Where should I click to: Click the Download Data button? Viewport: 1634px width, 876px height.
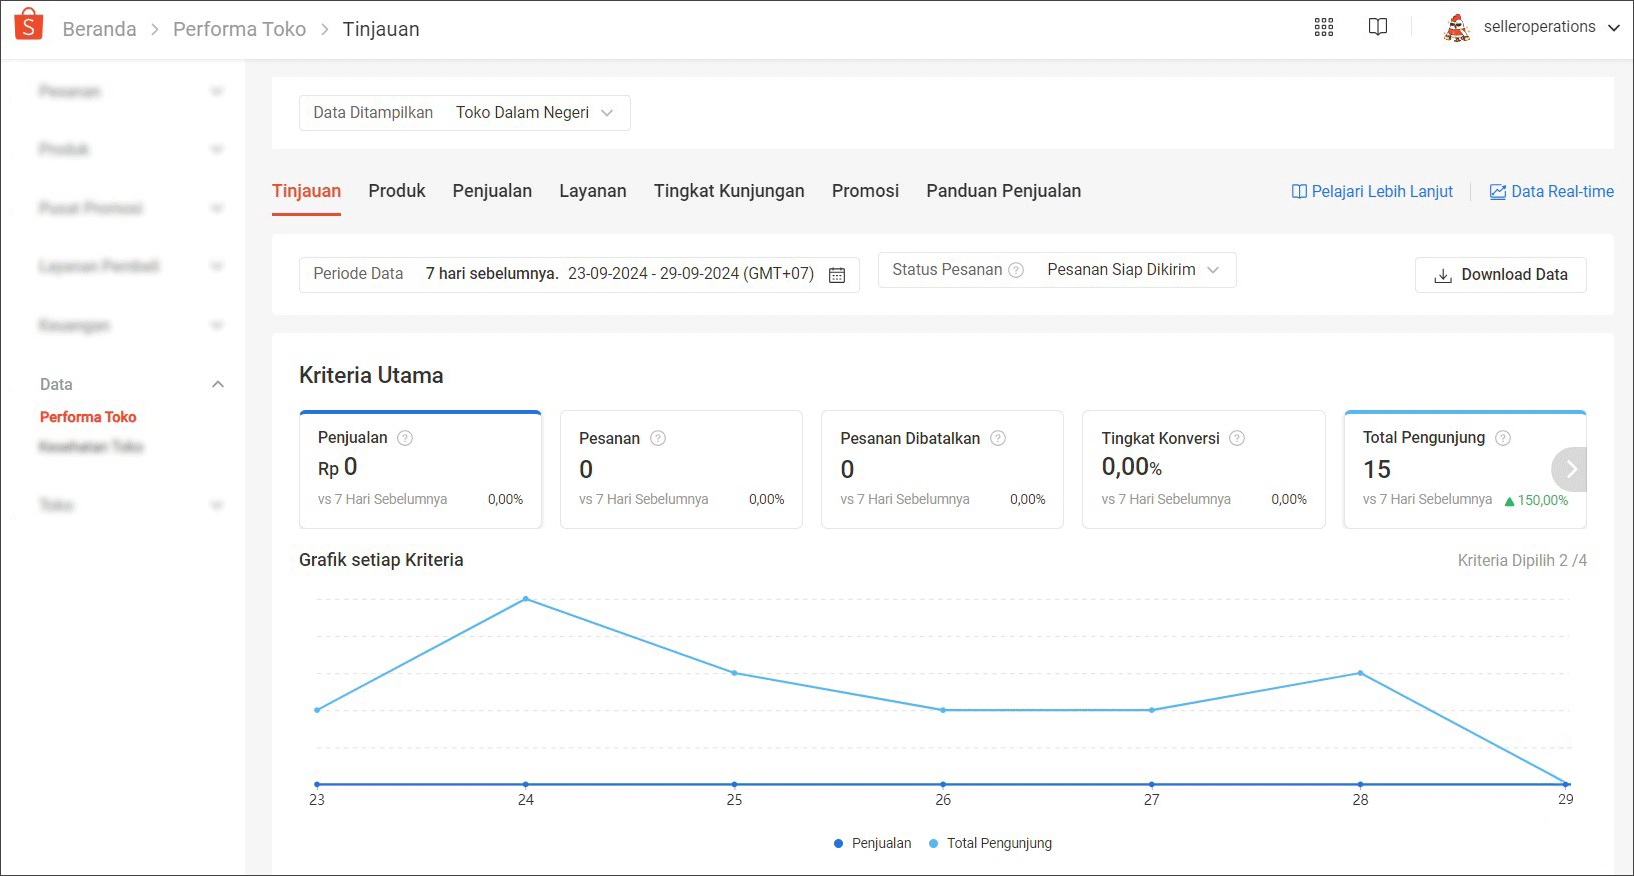pyautogui.click(x=1500, y=275)
